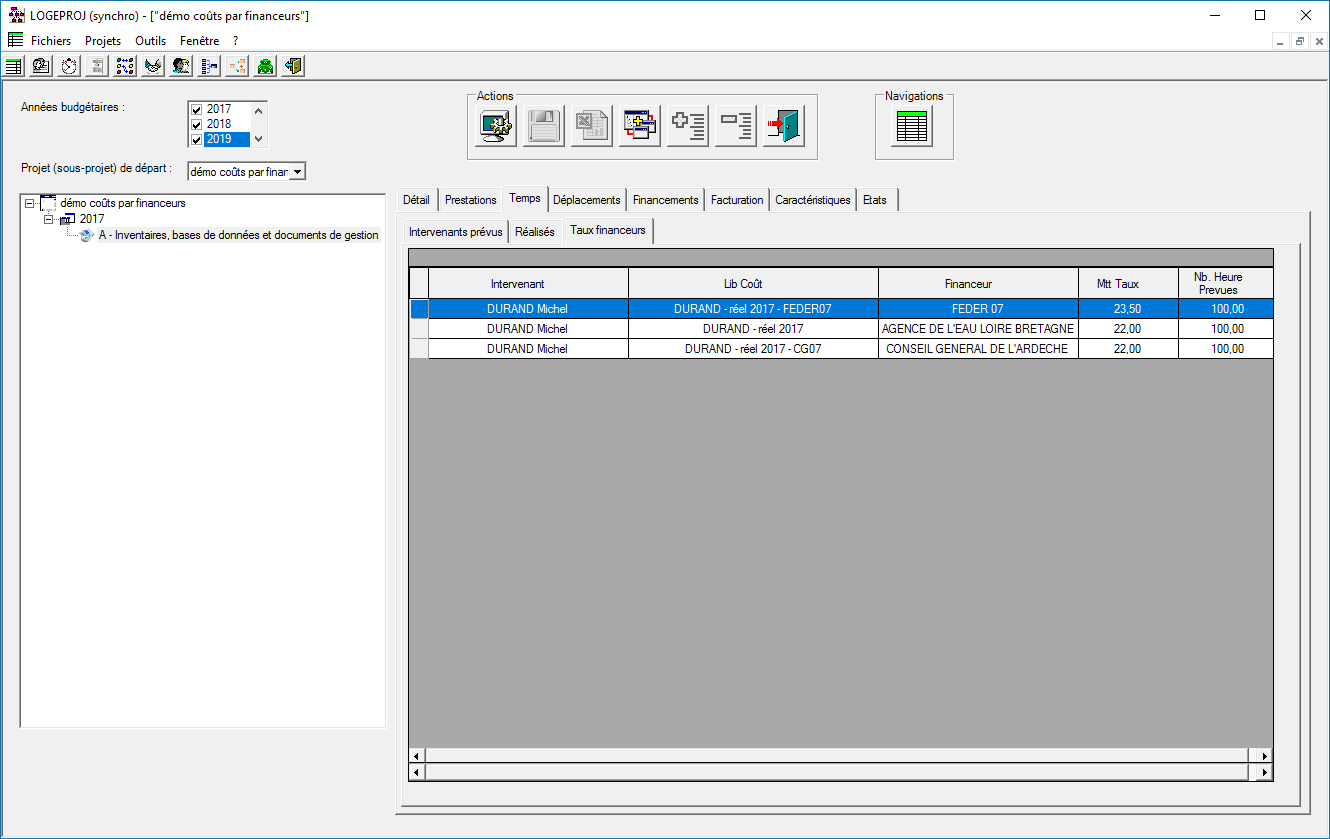
Task: Click the 'AGENCE DE L'EAU LOIRE BRETAGNE' cell
Action: (978, 329)
